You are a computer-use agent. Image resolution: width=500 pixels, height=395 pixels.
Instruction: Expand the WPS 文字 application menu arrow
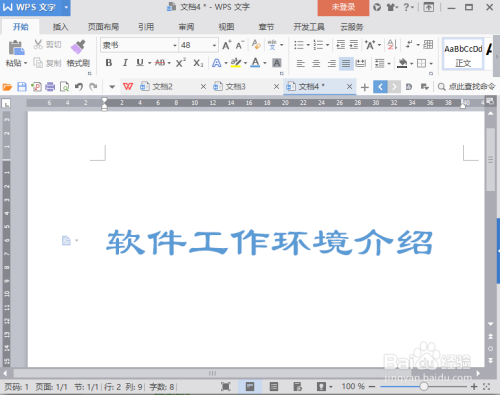point(66,7)
